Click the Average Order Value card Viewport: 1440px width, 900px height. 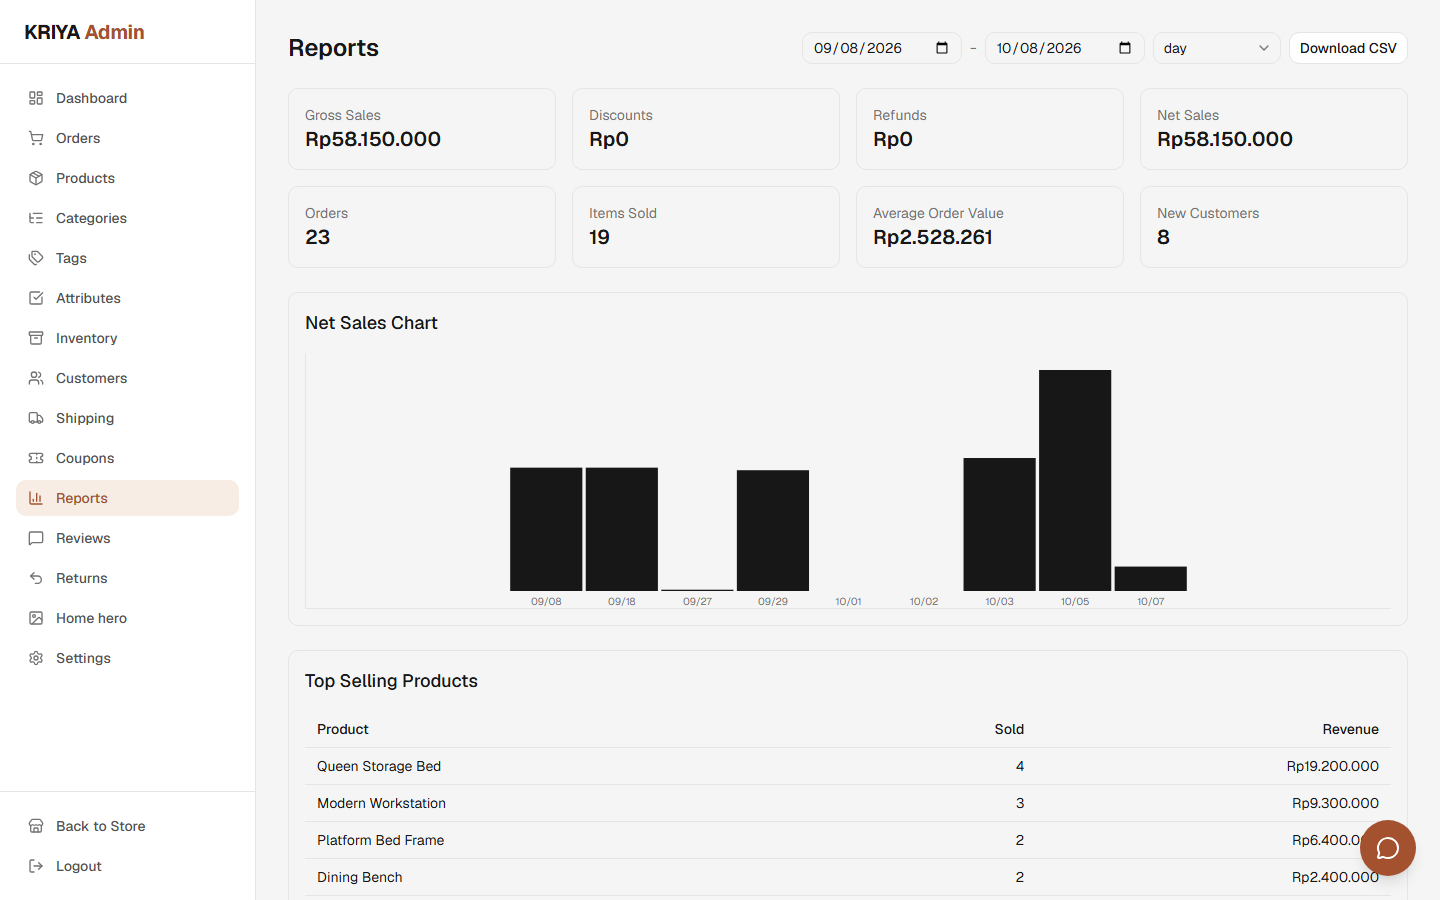pyautogui.click(x=990, y=227)
